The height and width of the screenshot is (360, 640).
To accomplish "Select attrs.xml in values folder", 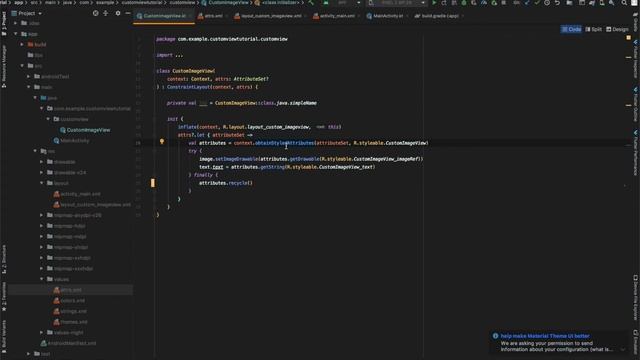I will point(67,290).
